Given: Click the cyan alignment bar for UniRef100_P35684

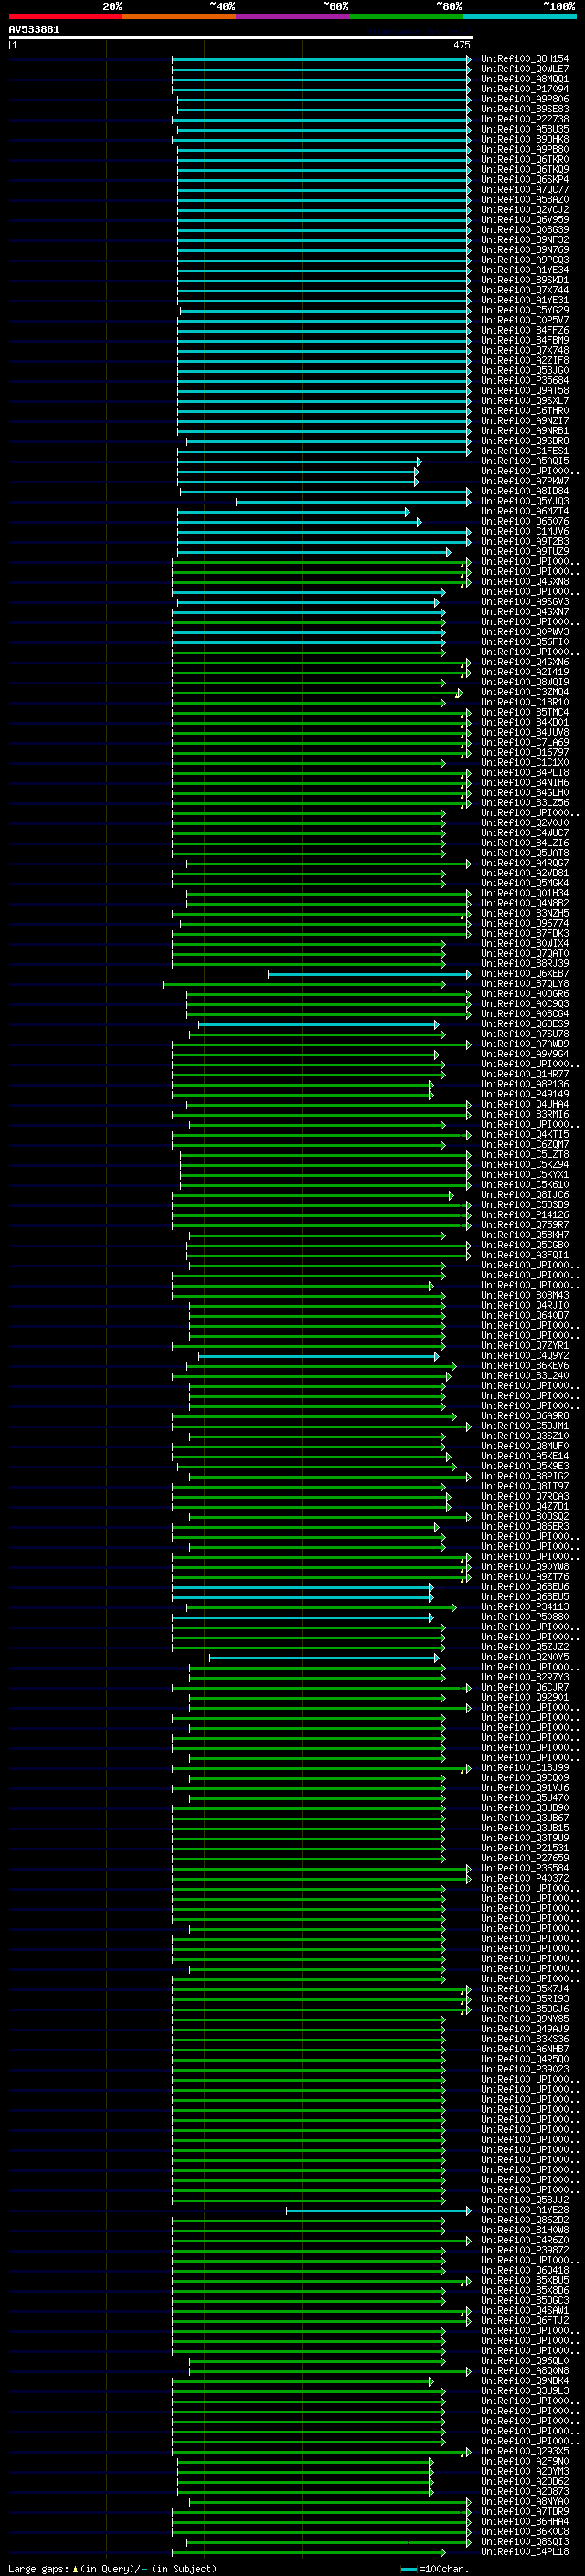Looking at the screenshot, I should click(x=324, y=381).
